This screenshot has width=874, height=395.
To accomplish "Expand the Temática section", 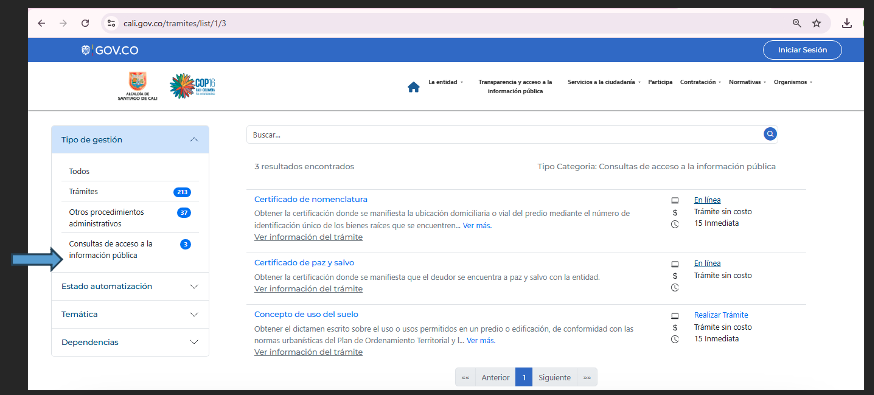I will pyautogui.click(x=130, y=314).
